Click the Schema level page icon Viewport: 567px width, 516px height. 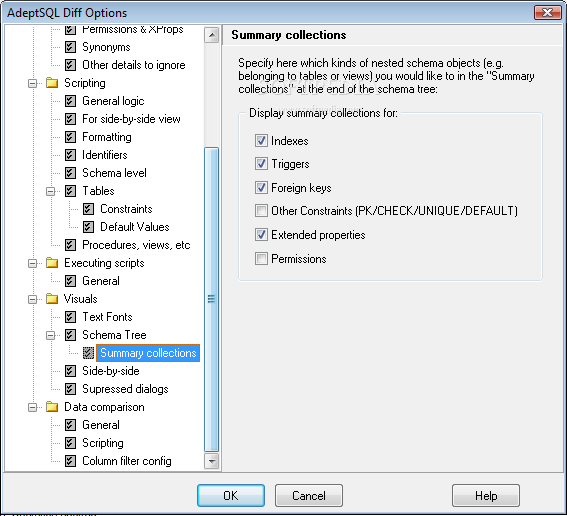coord(70,173)
